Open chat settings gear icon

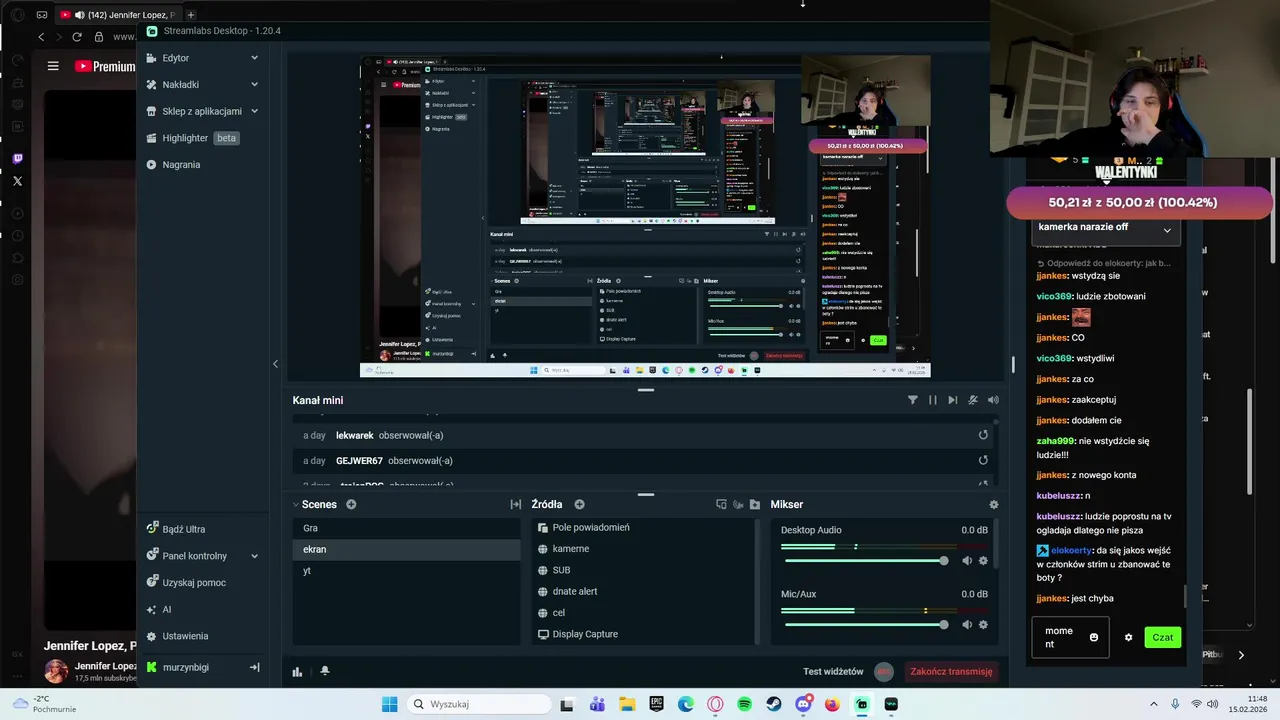pyautogui.click(x=1128, y=637)
